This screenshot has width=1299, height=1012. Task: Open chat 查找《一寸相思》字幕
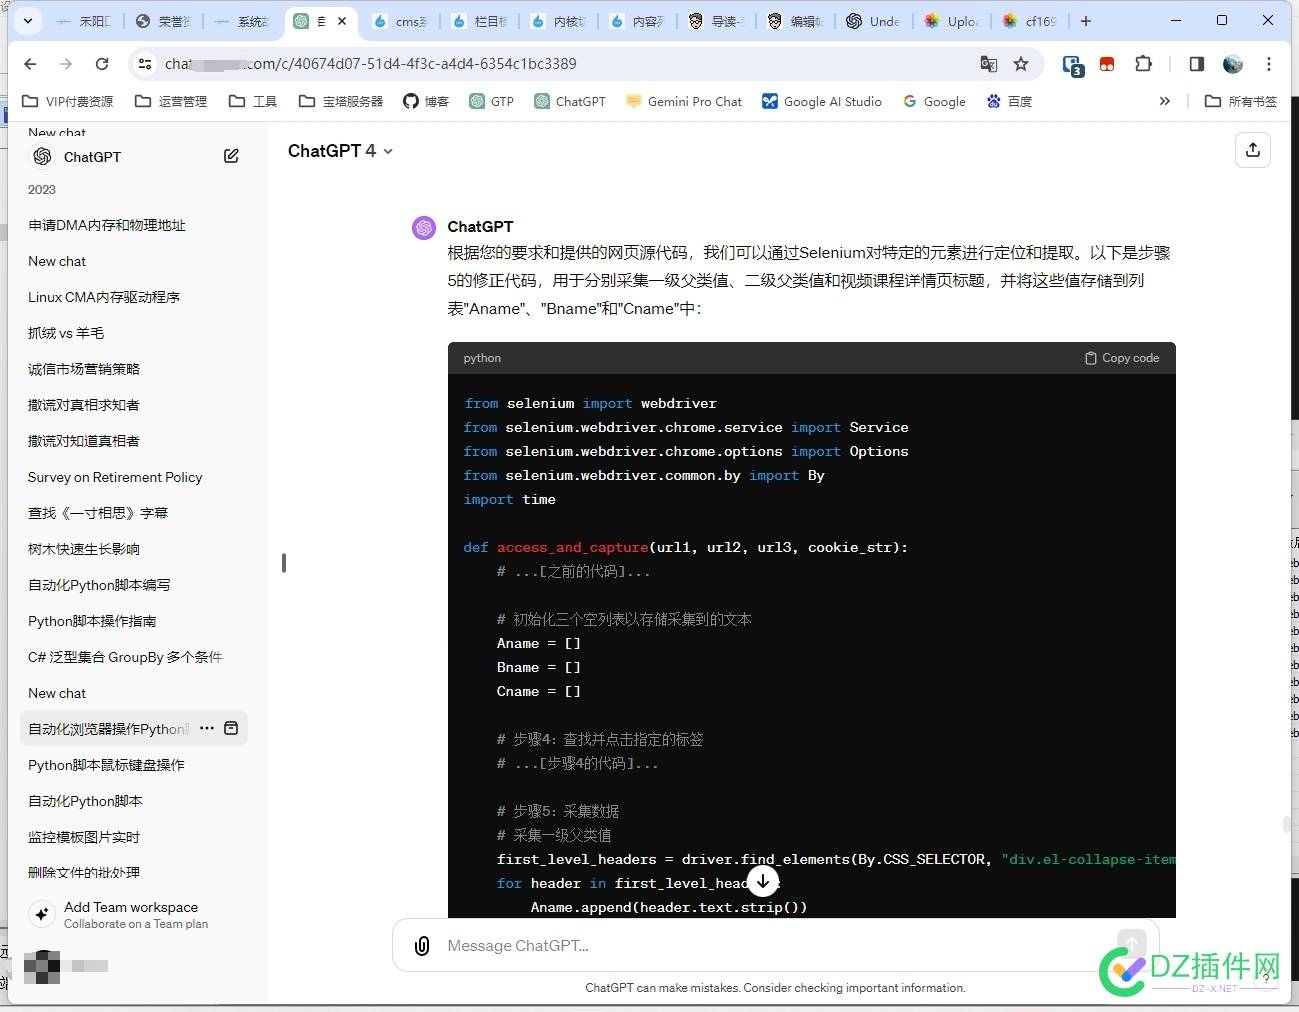point(134,513)
